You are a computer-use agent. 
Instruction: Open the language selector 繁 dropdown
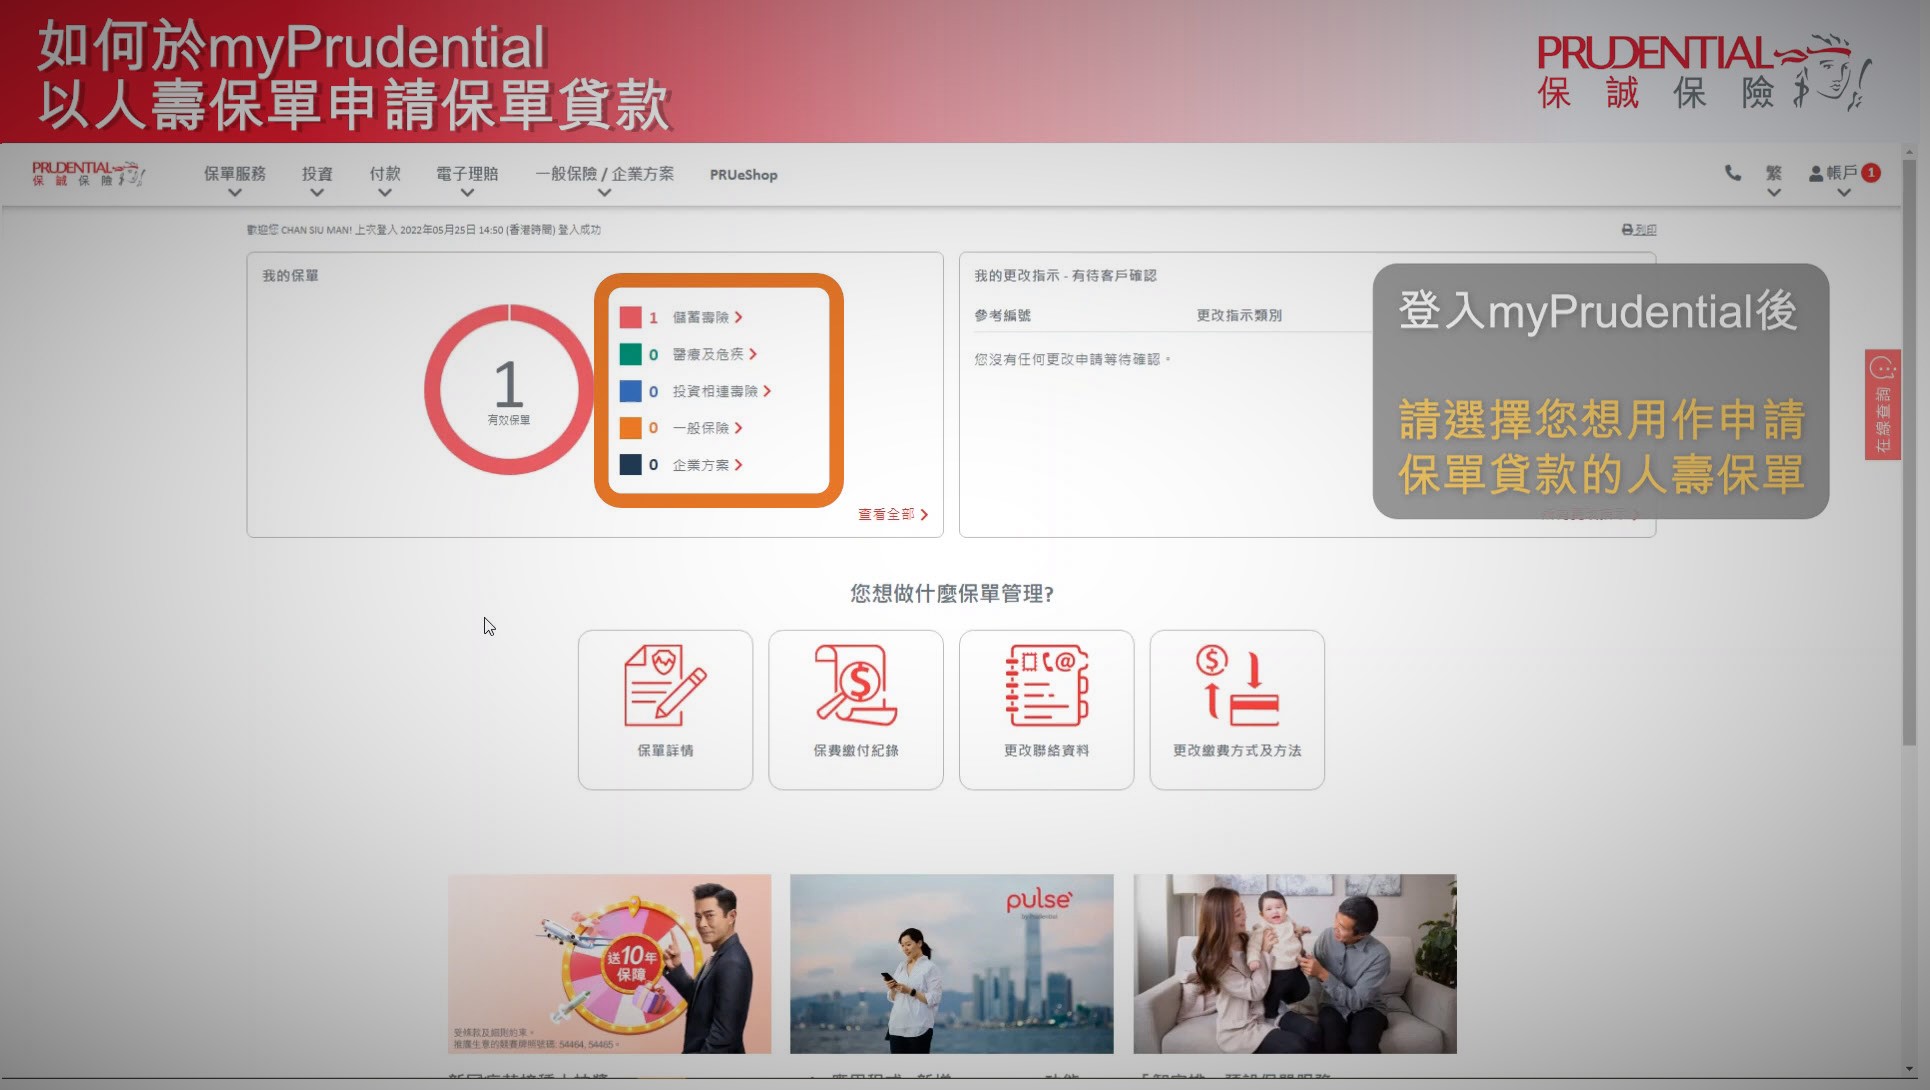point(1774,180)
